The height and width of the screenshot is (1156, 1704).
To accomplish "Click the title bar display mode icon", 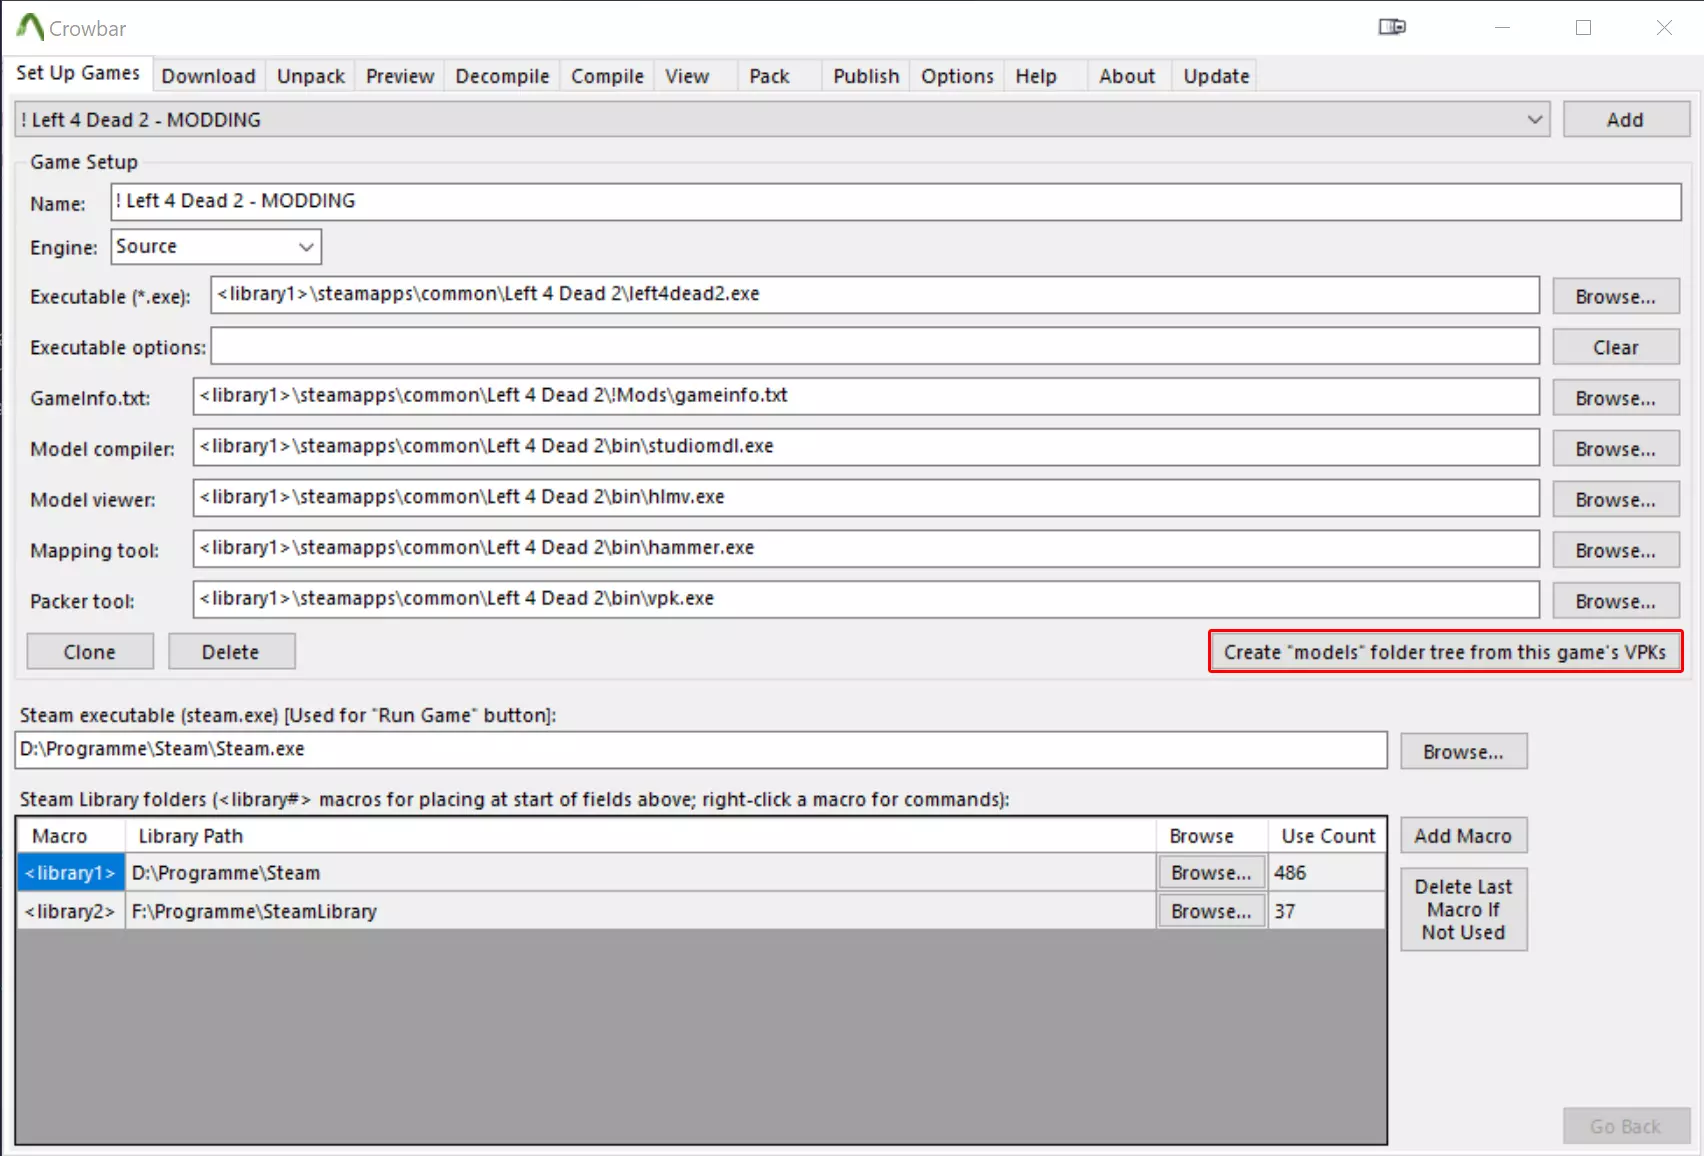I will click(1391, 27).
